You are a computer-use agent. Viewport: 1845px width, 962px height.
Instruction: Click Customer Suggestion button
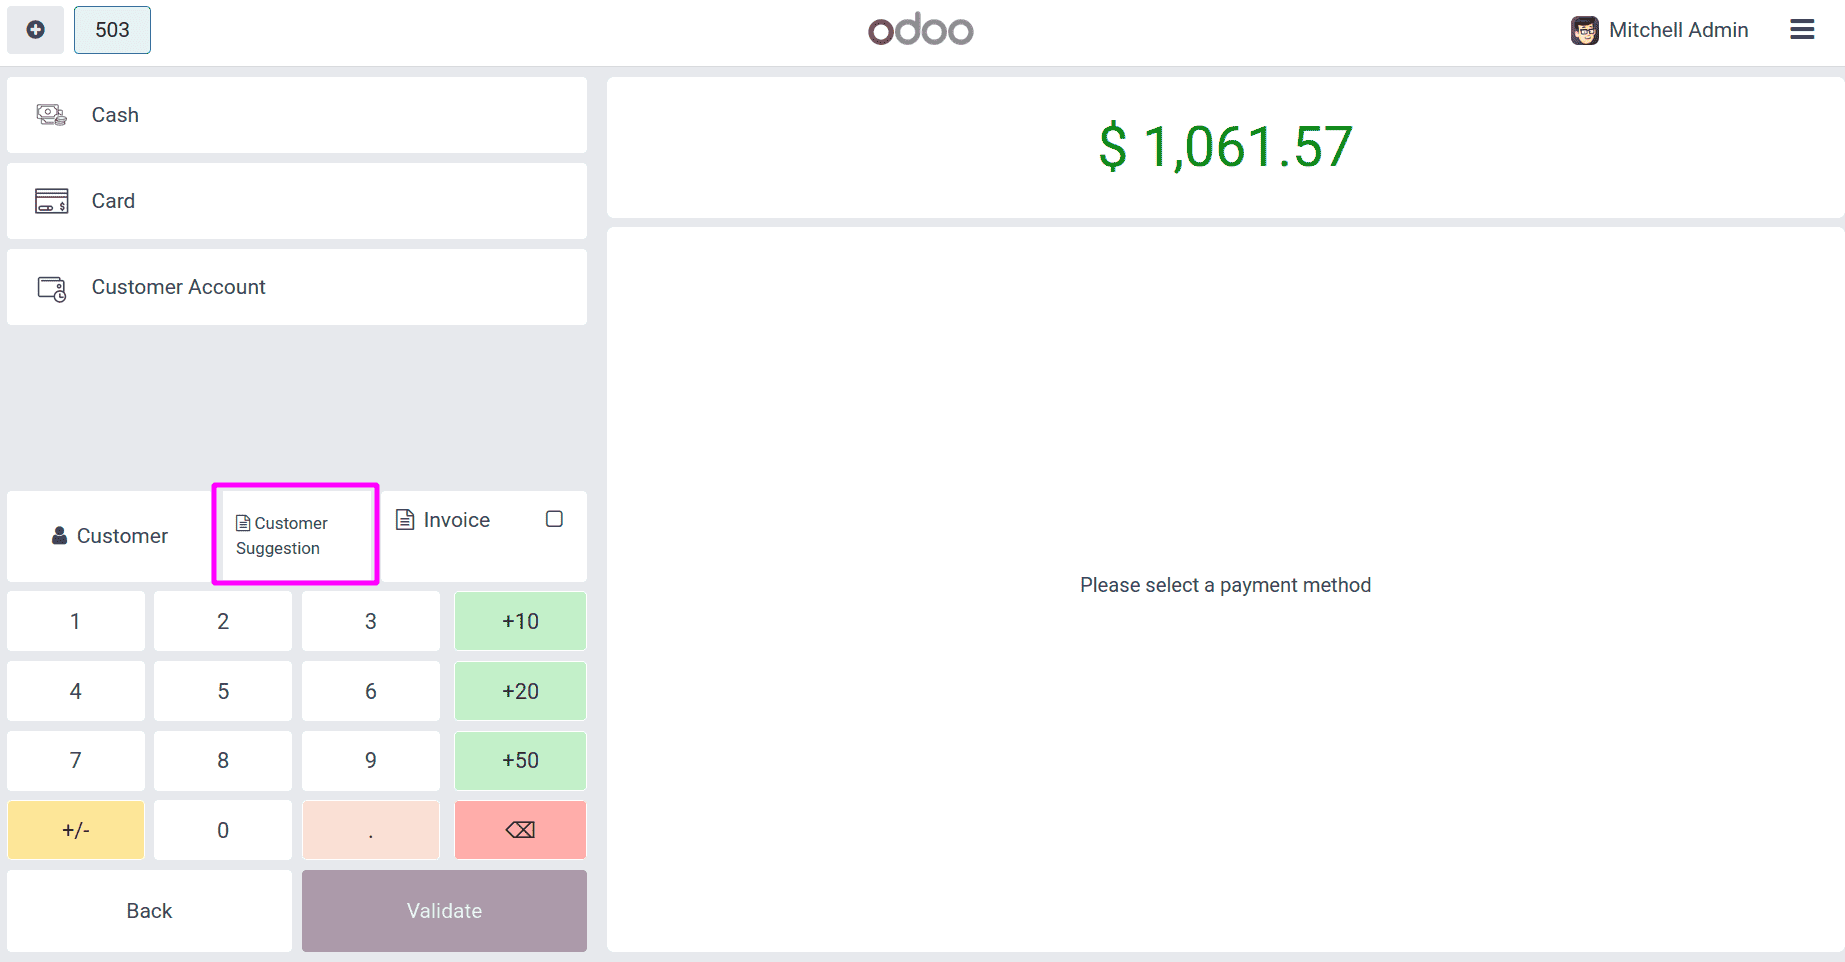(296, 535)
